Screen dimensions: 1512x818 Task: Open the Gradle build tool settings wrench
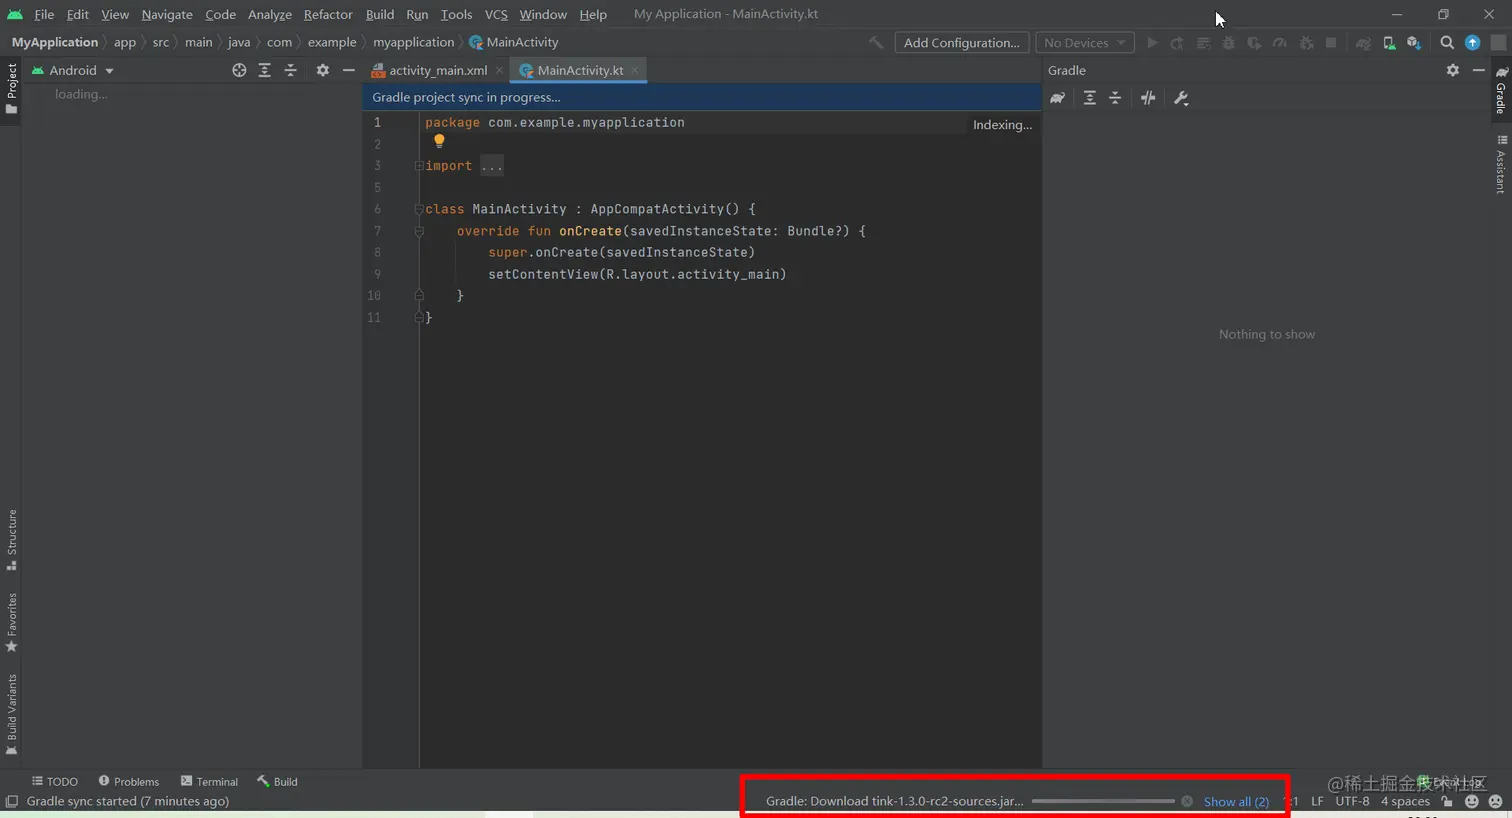(1181, 98)
